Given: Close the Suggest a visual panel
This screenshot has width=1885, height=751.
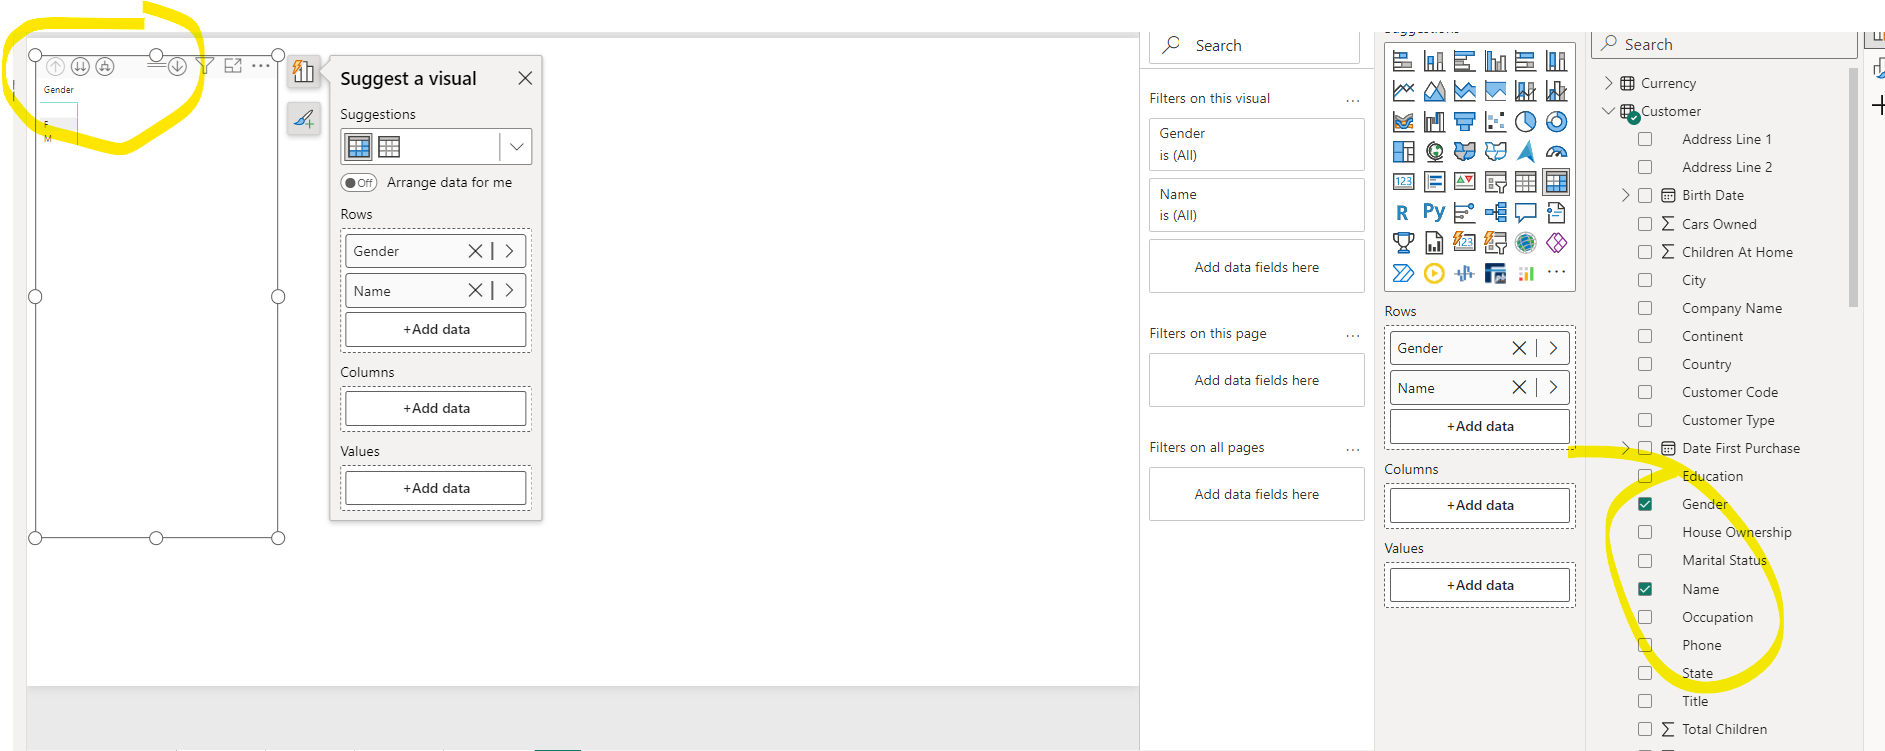Looking at the screenshot, I should click(525, 78).
